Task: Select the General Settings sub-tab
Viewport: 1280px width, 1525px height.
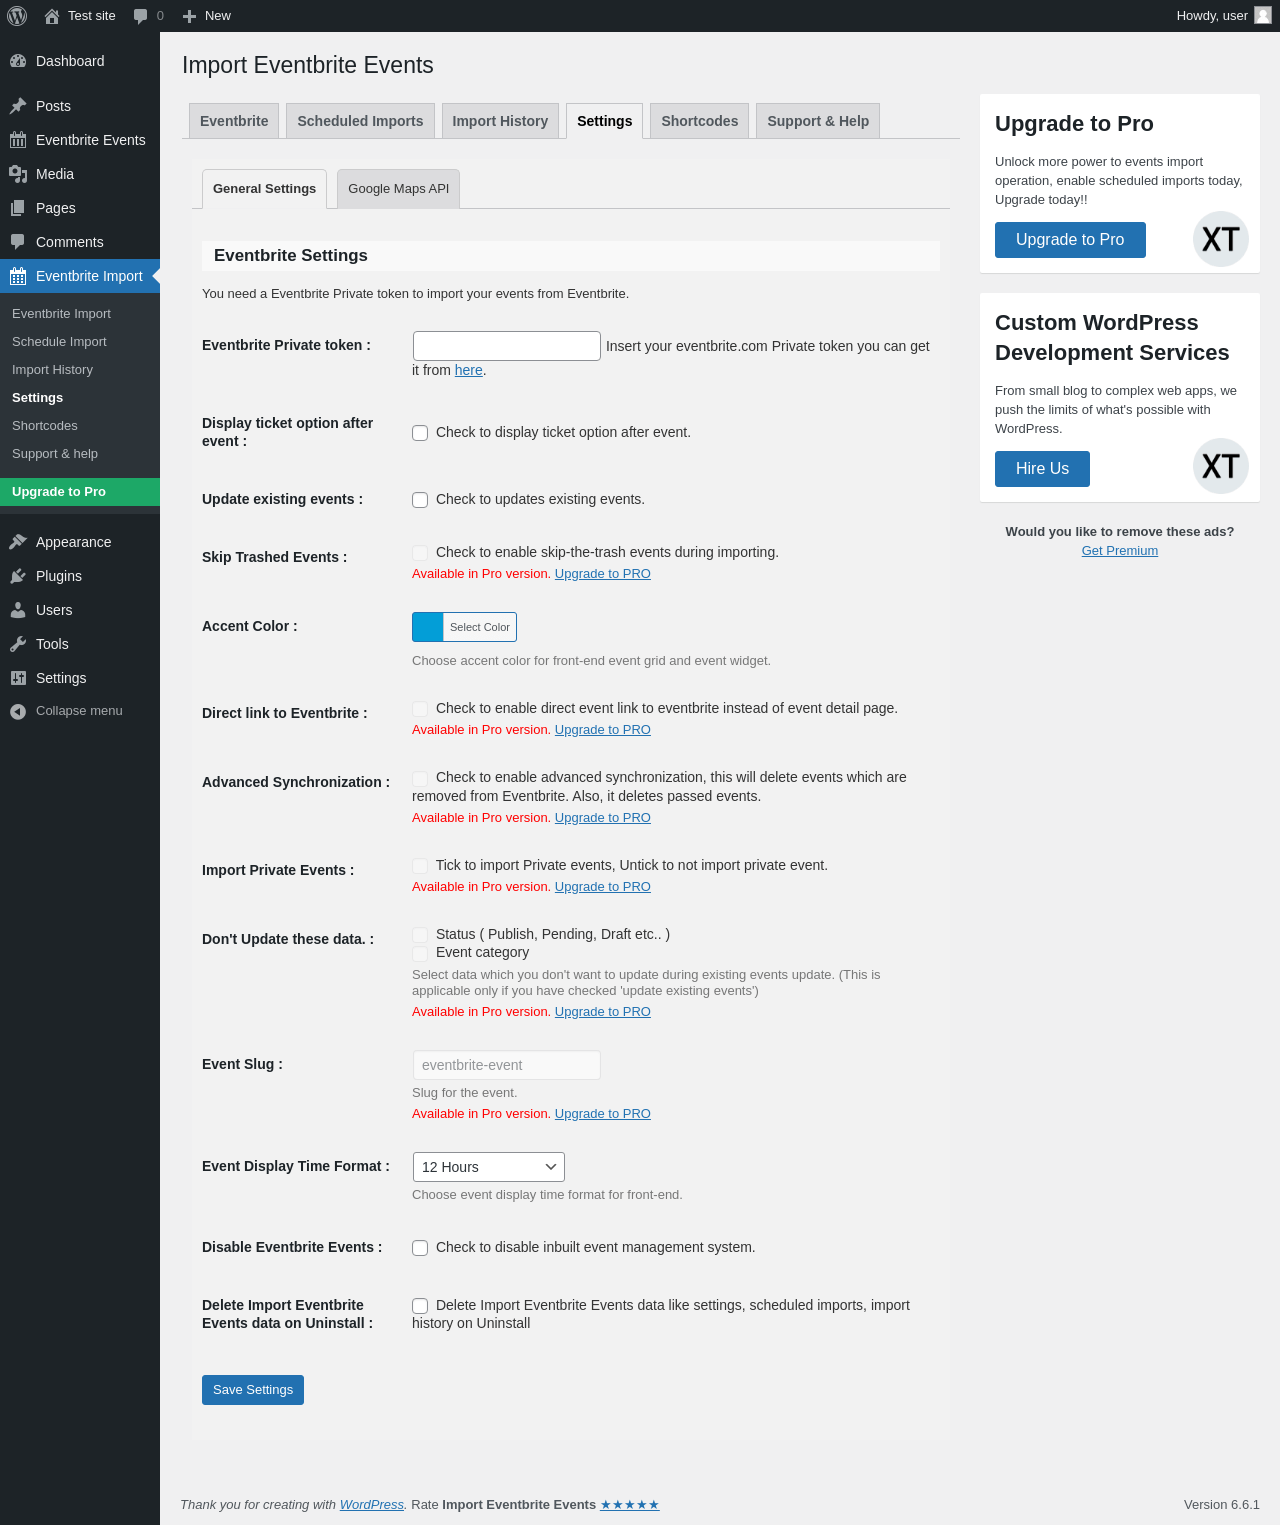Action: (264, 189)
